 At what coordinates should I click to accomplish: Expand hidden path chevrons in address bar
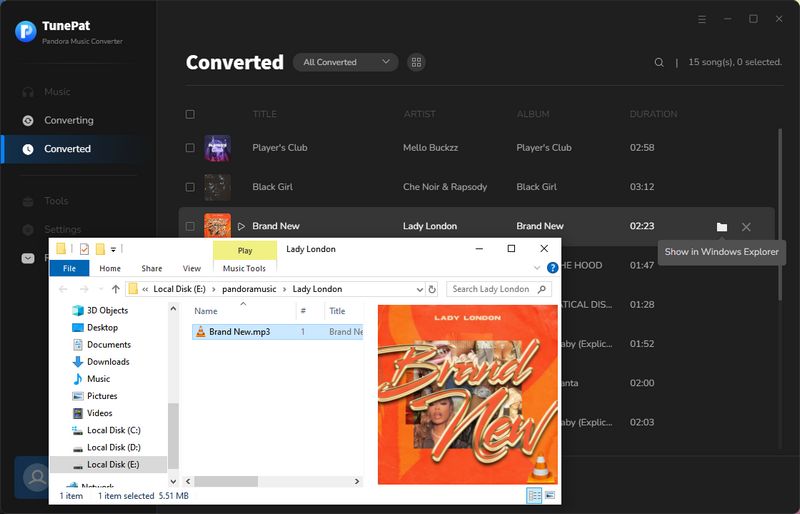pyautogui.click(x=145, y=289)
